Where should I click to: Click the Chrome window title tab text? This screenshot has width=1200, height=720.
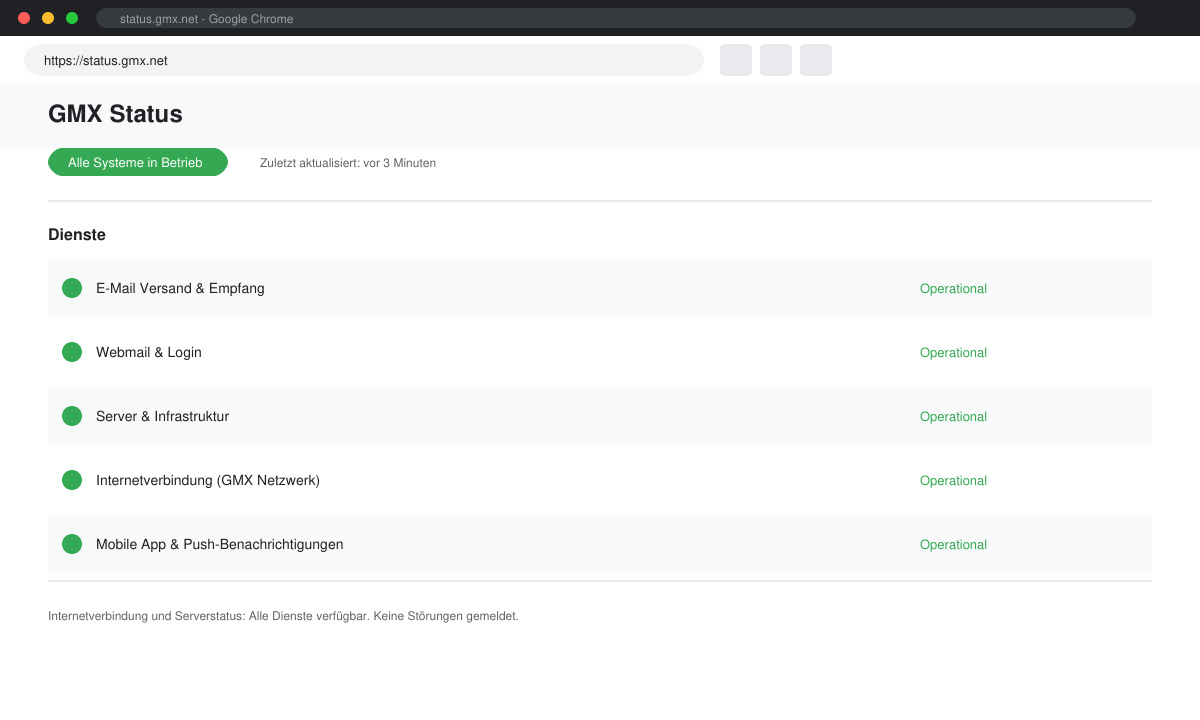(206, 18)
